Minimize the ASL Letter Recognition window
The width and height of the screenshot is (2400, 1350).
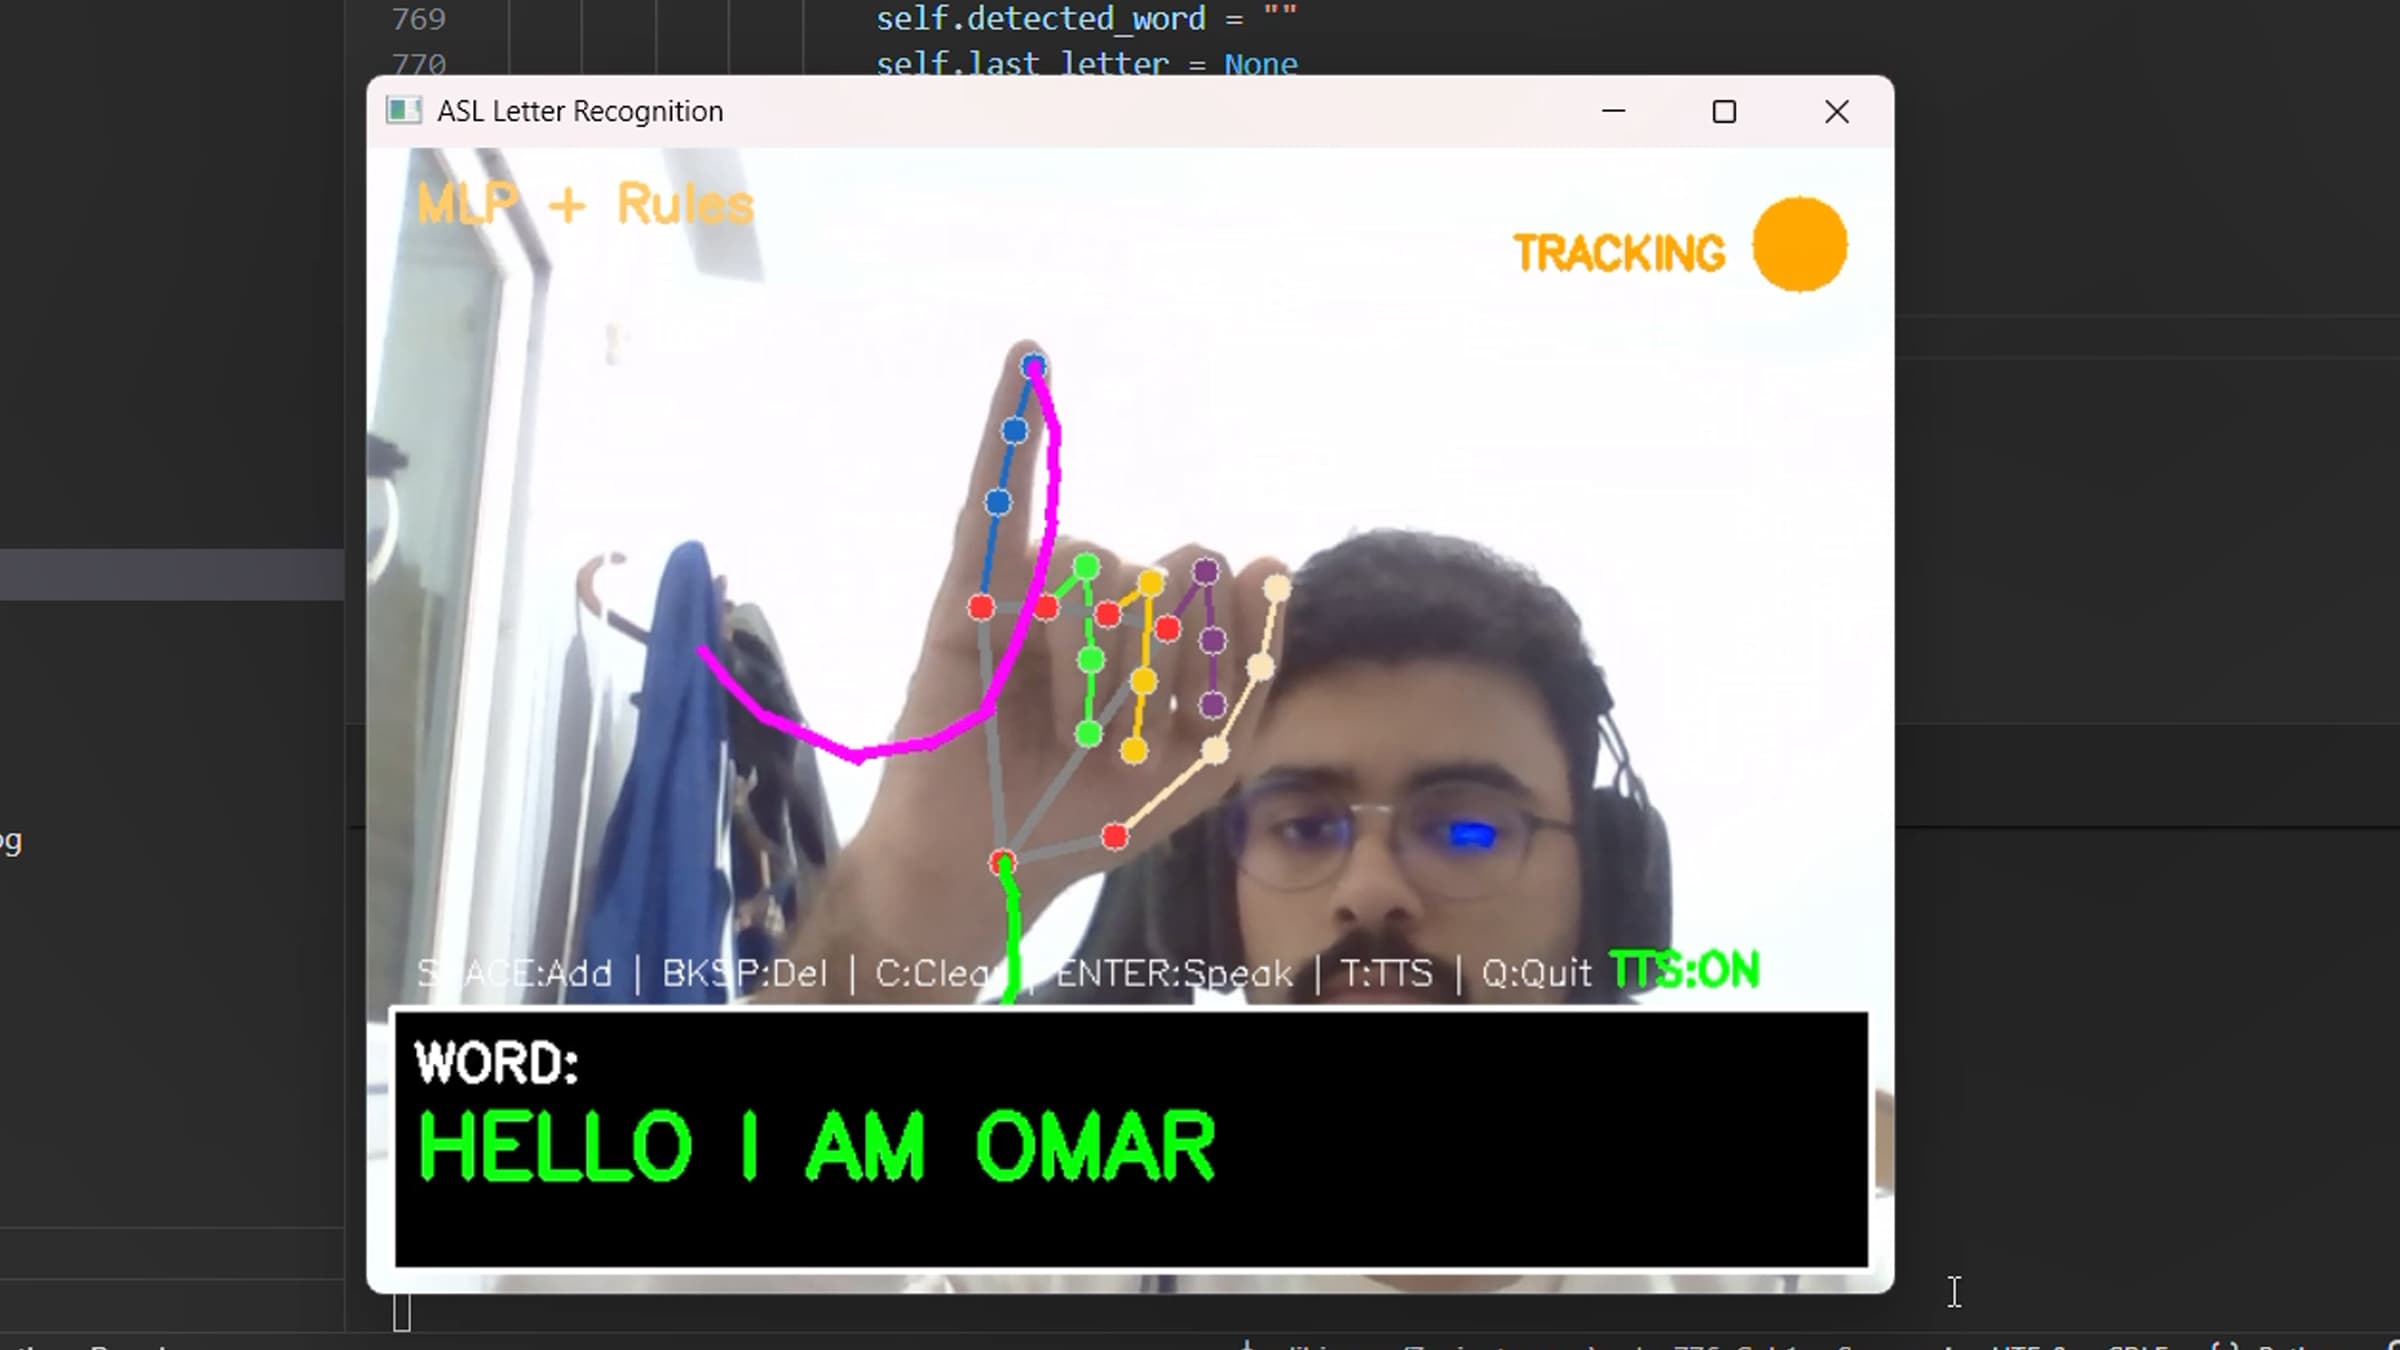[x=1614, y=111]
